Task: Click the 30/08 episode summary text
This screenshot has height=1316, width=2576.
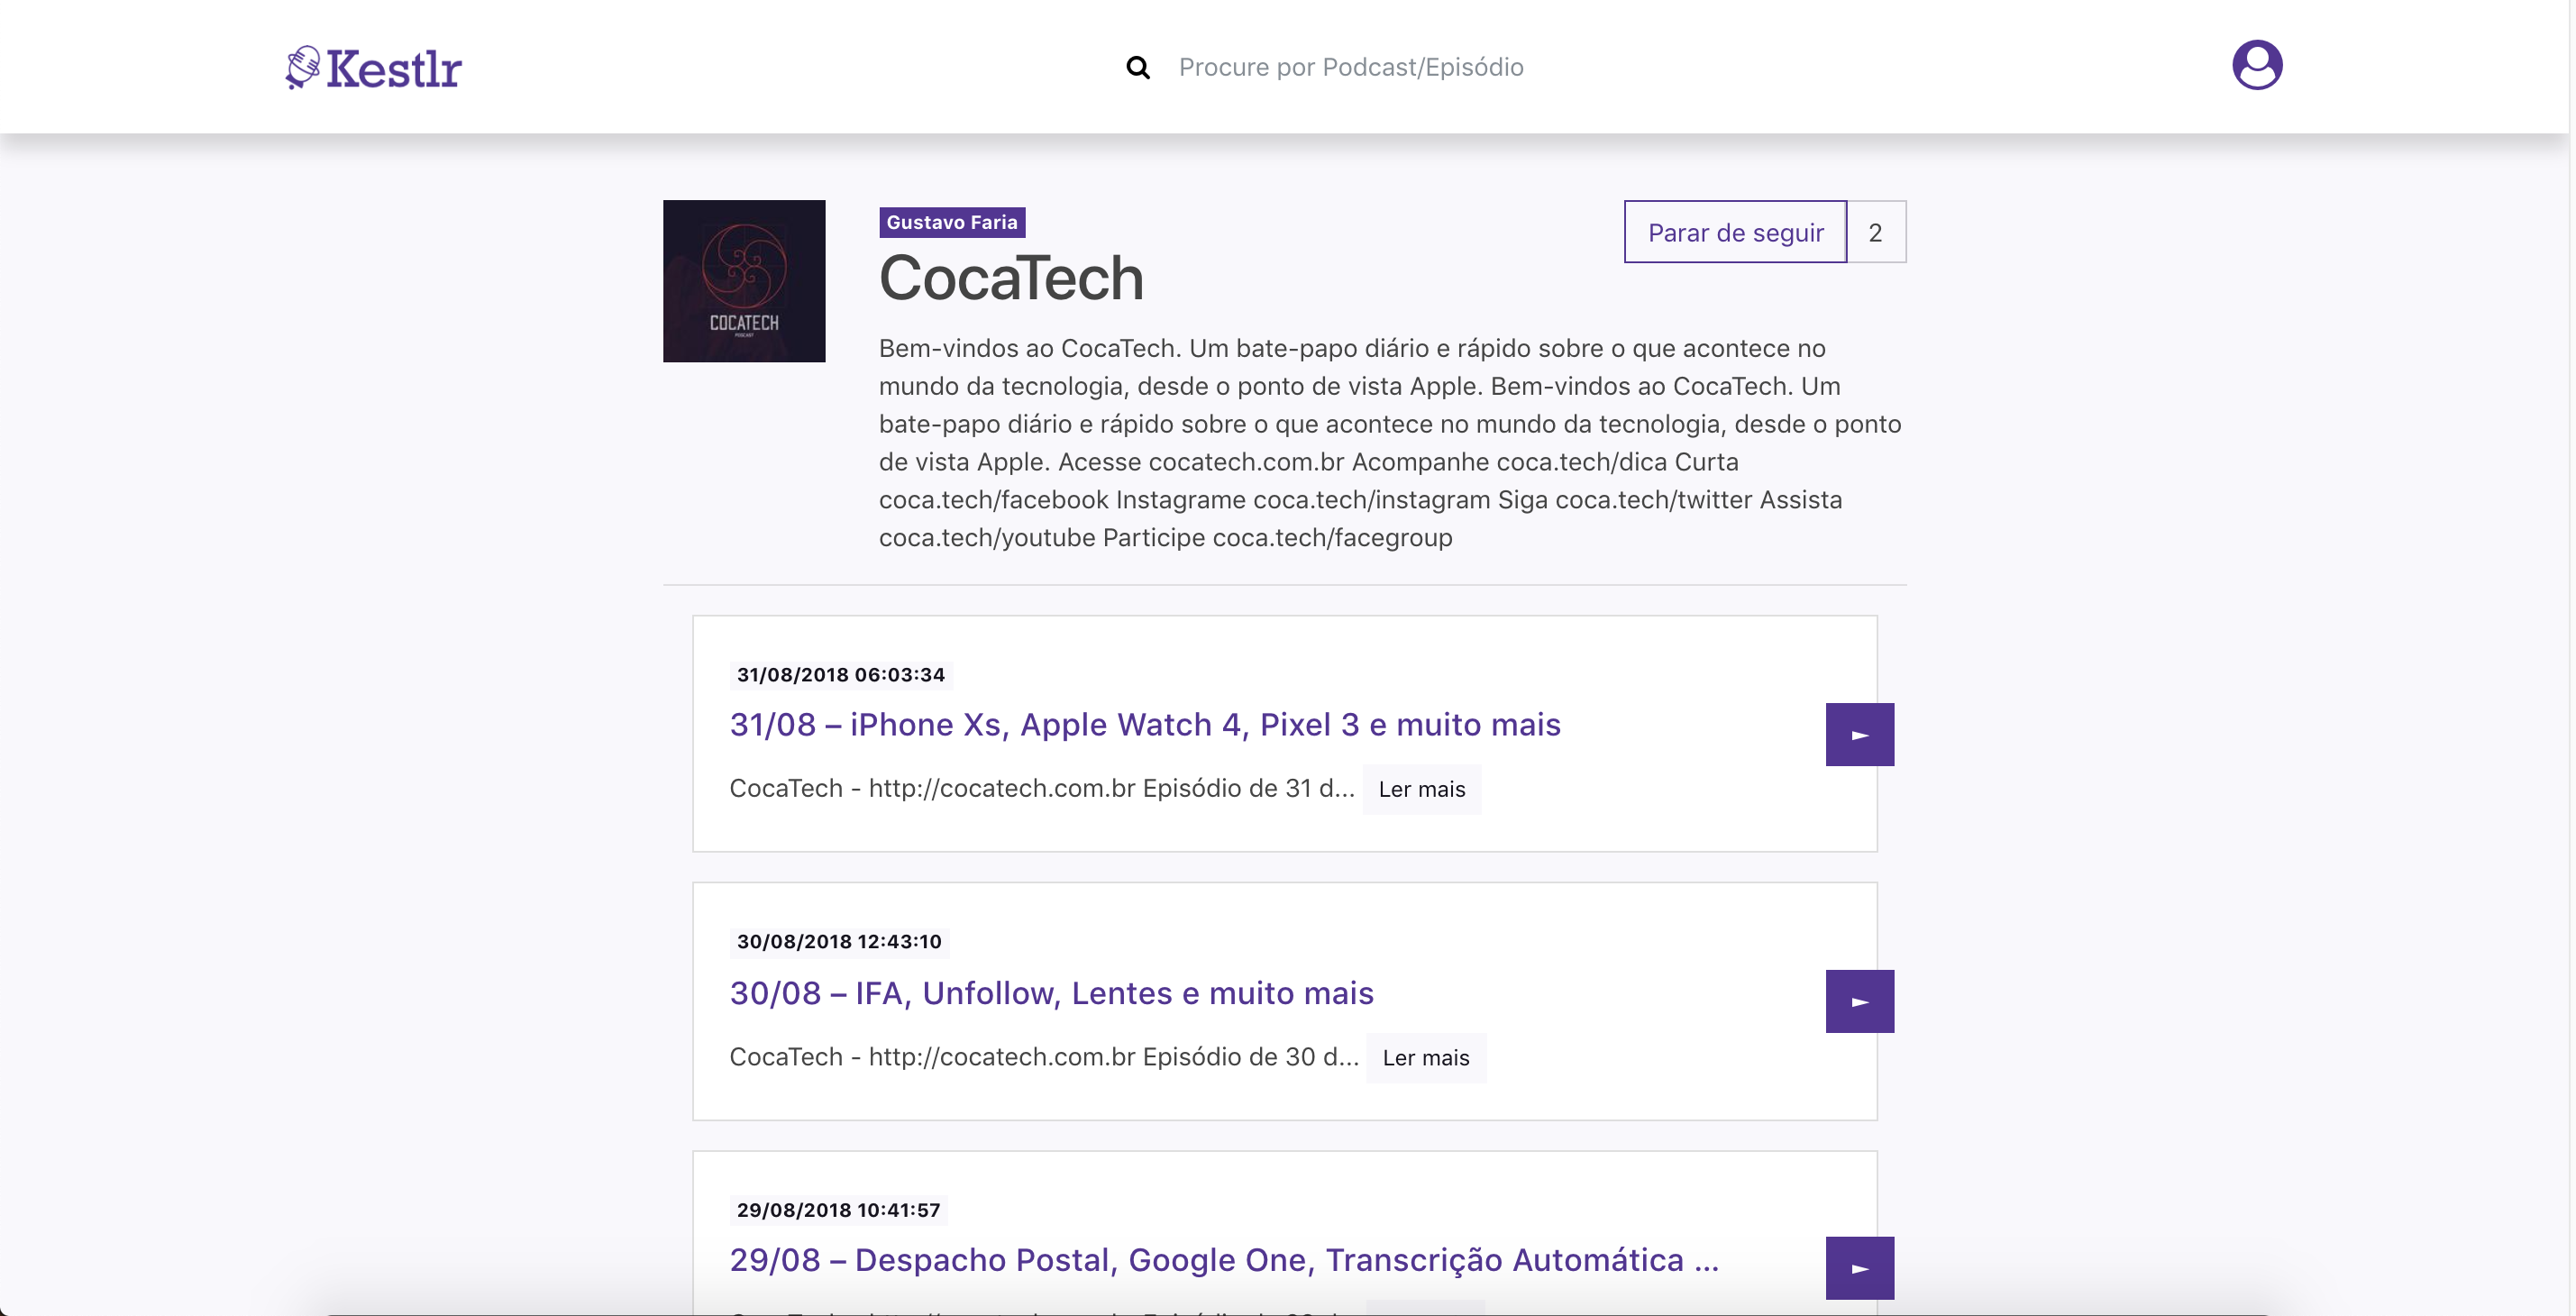Action: click(x=1044, y=1057)
